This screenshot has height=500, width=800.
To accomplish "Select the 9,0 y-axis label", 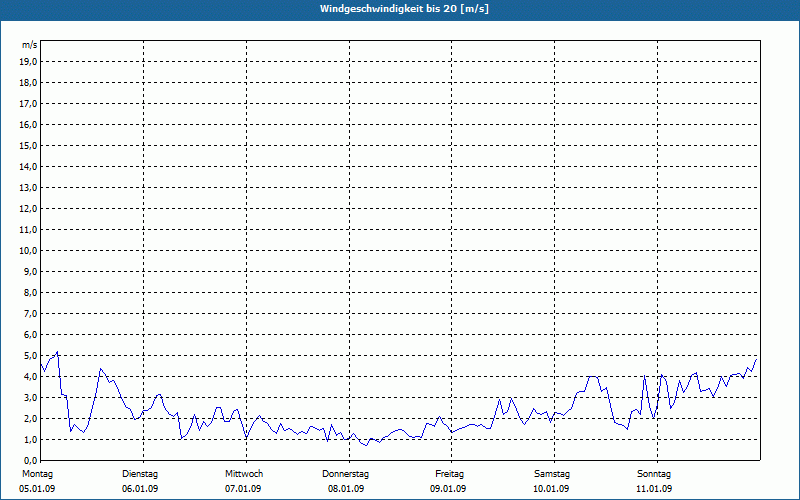I will [x=30, y=271].
